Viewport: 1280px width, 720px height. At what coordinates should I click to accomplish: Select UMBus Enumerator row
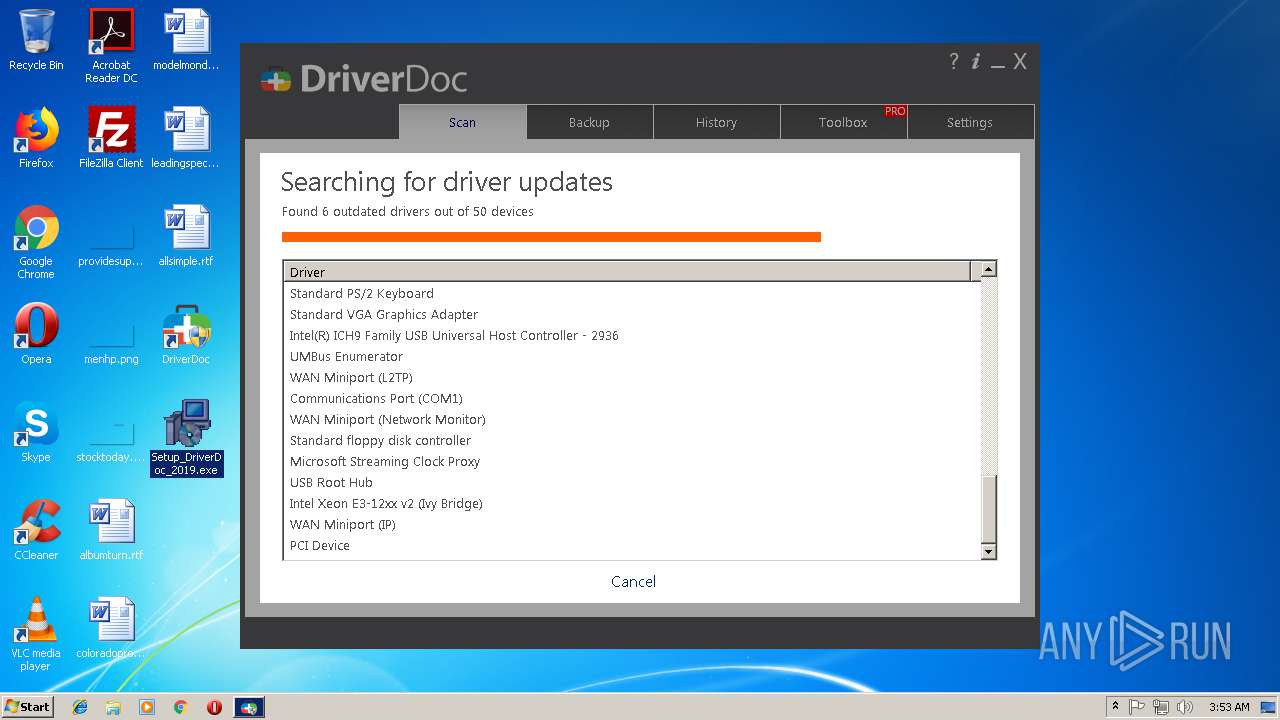coord(631,356)
